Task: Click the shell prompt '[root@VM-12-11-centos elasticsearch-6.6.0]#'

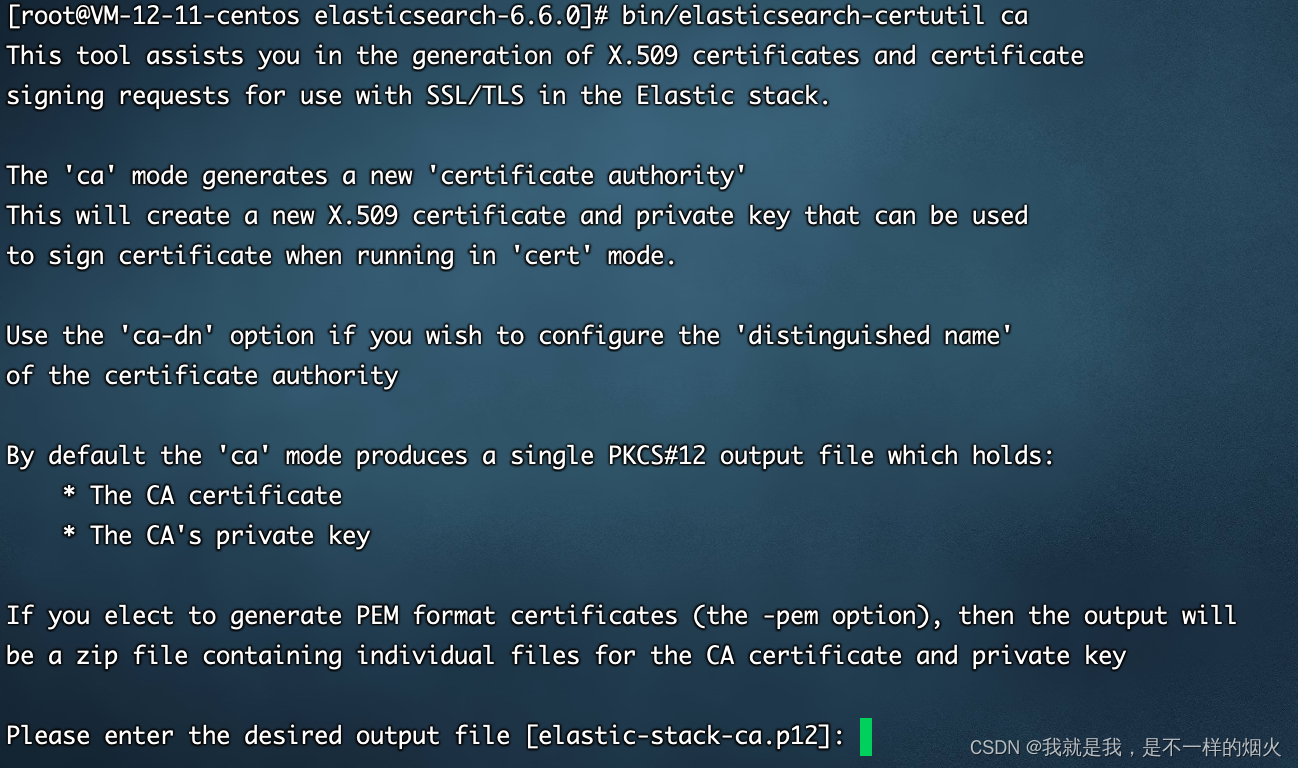Action: (308, 16)
